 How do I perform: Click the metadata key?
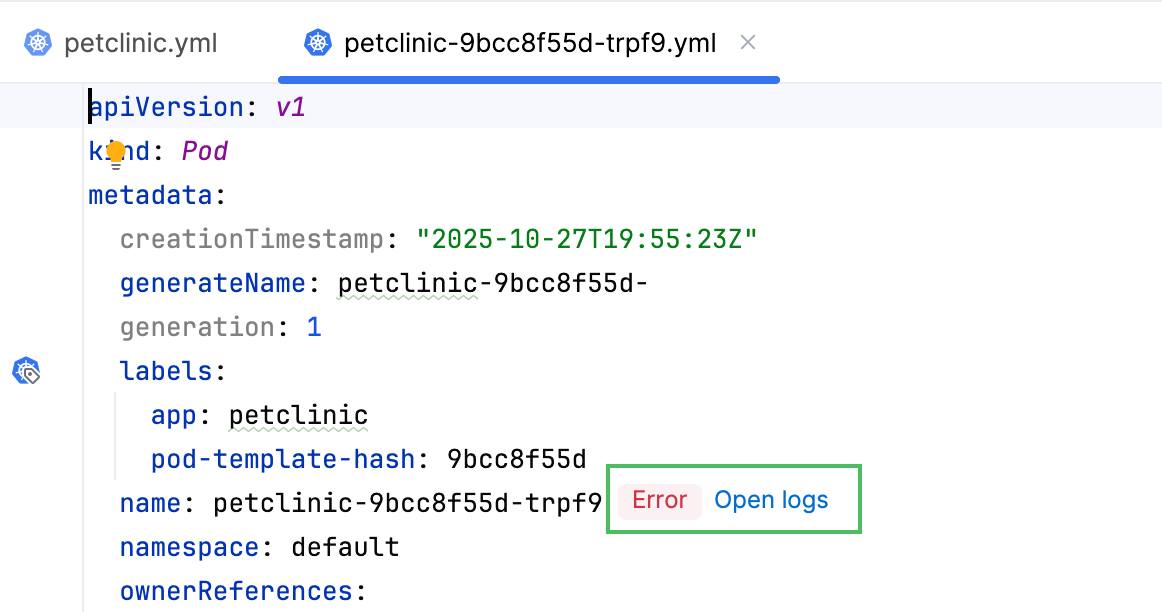click(x=150, y=195)
